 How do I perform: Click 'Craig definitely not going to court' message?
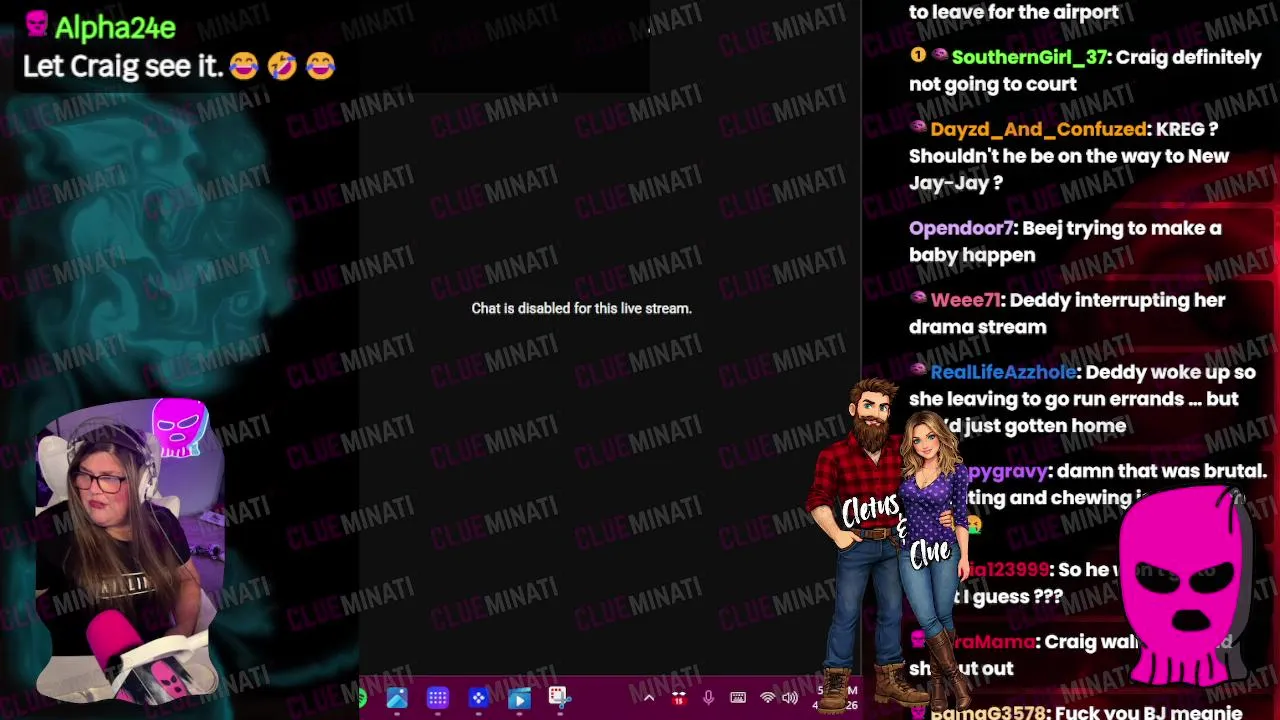tap(1085, 70)
